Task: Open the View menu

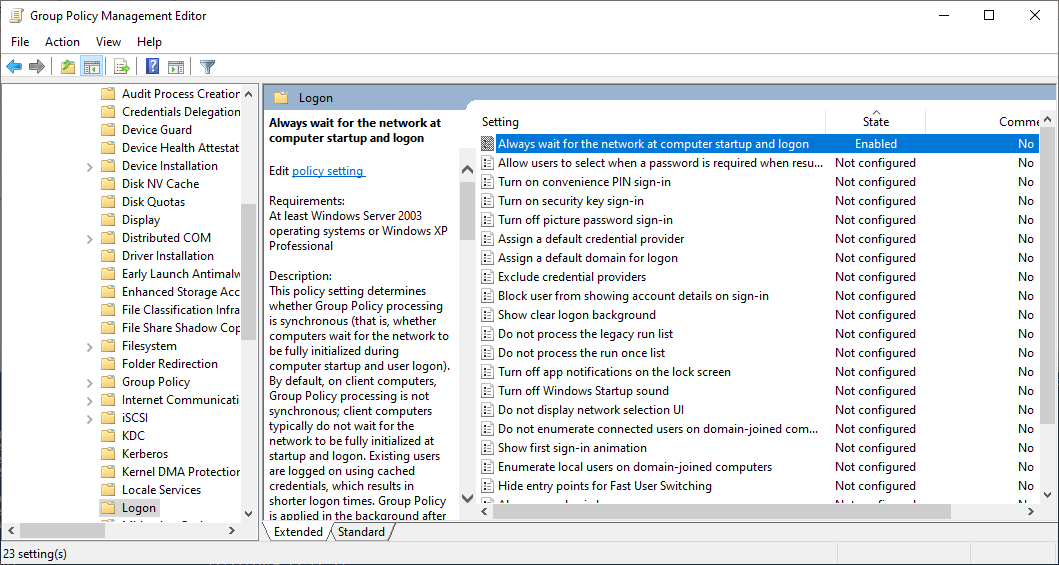Action: [x=108, y=42]
